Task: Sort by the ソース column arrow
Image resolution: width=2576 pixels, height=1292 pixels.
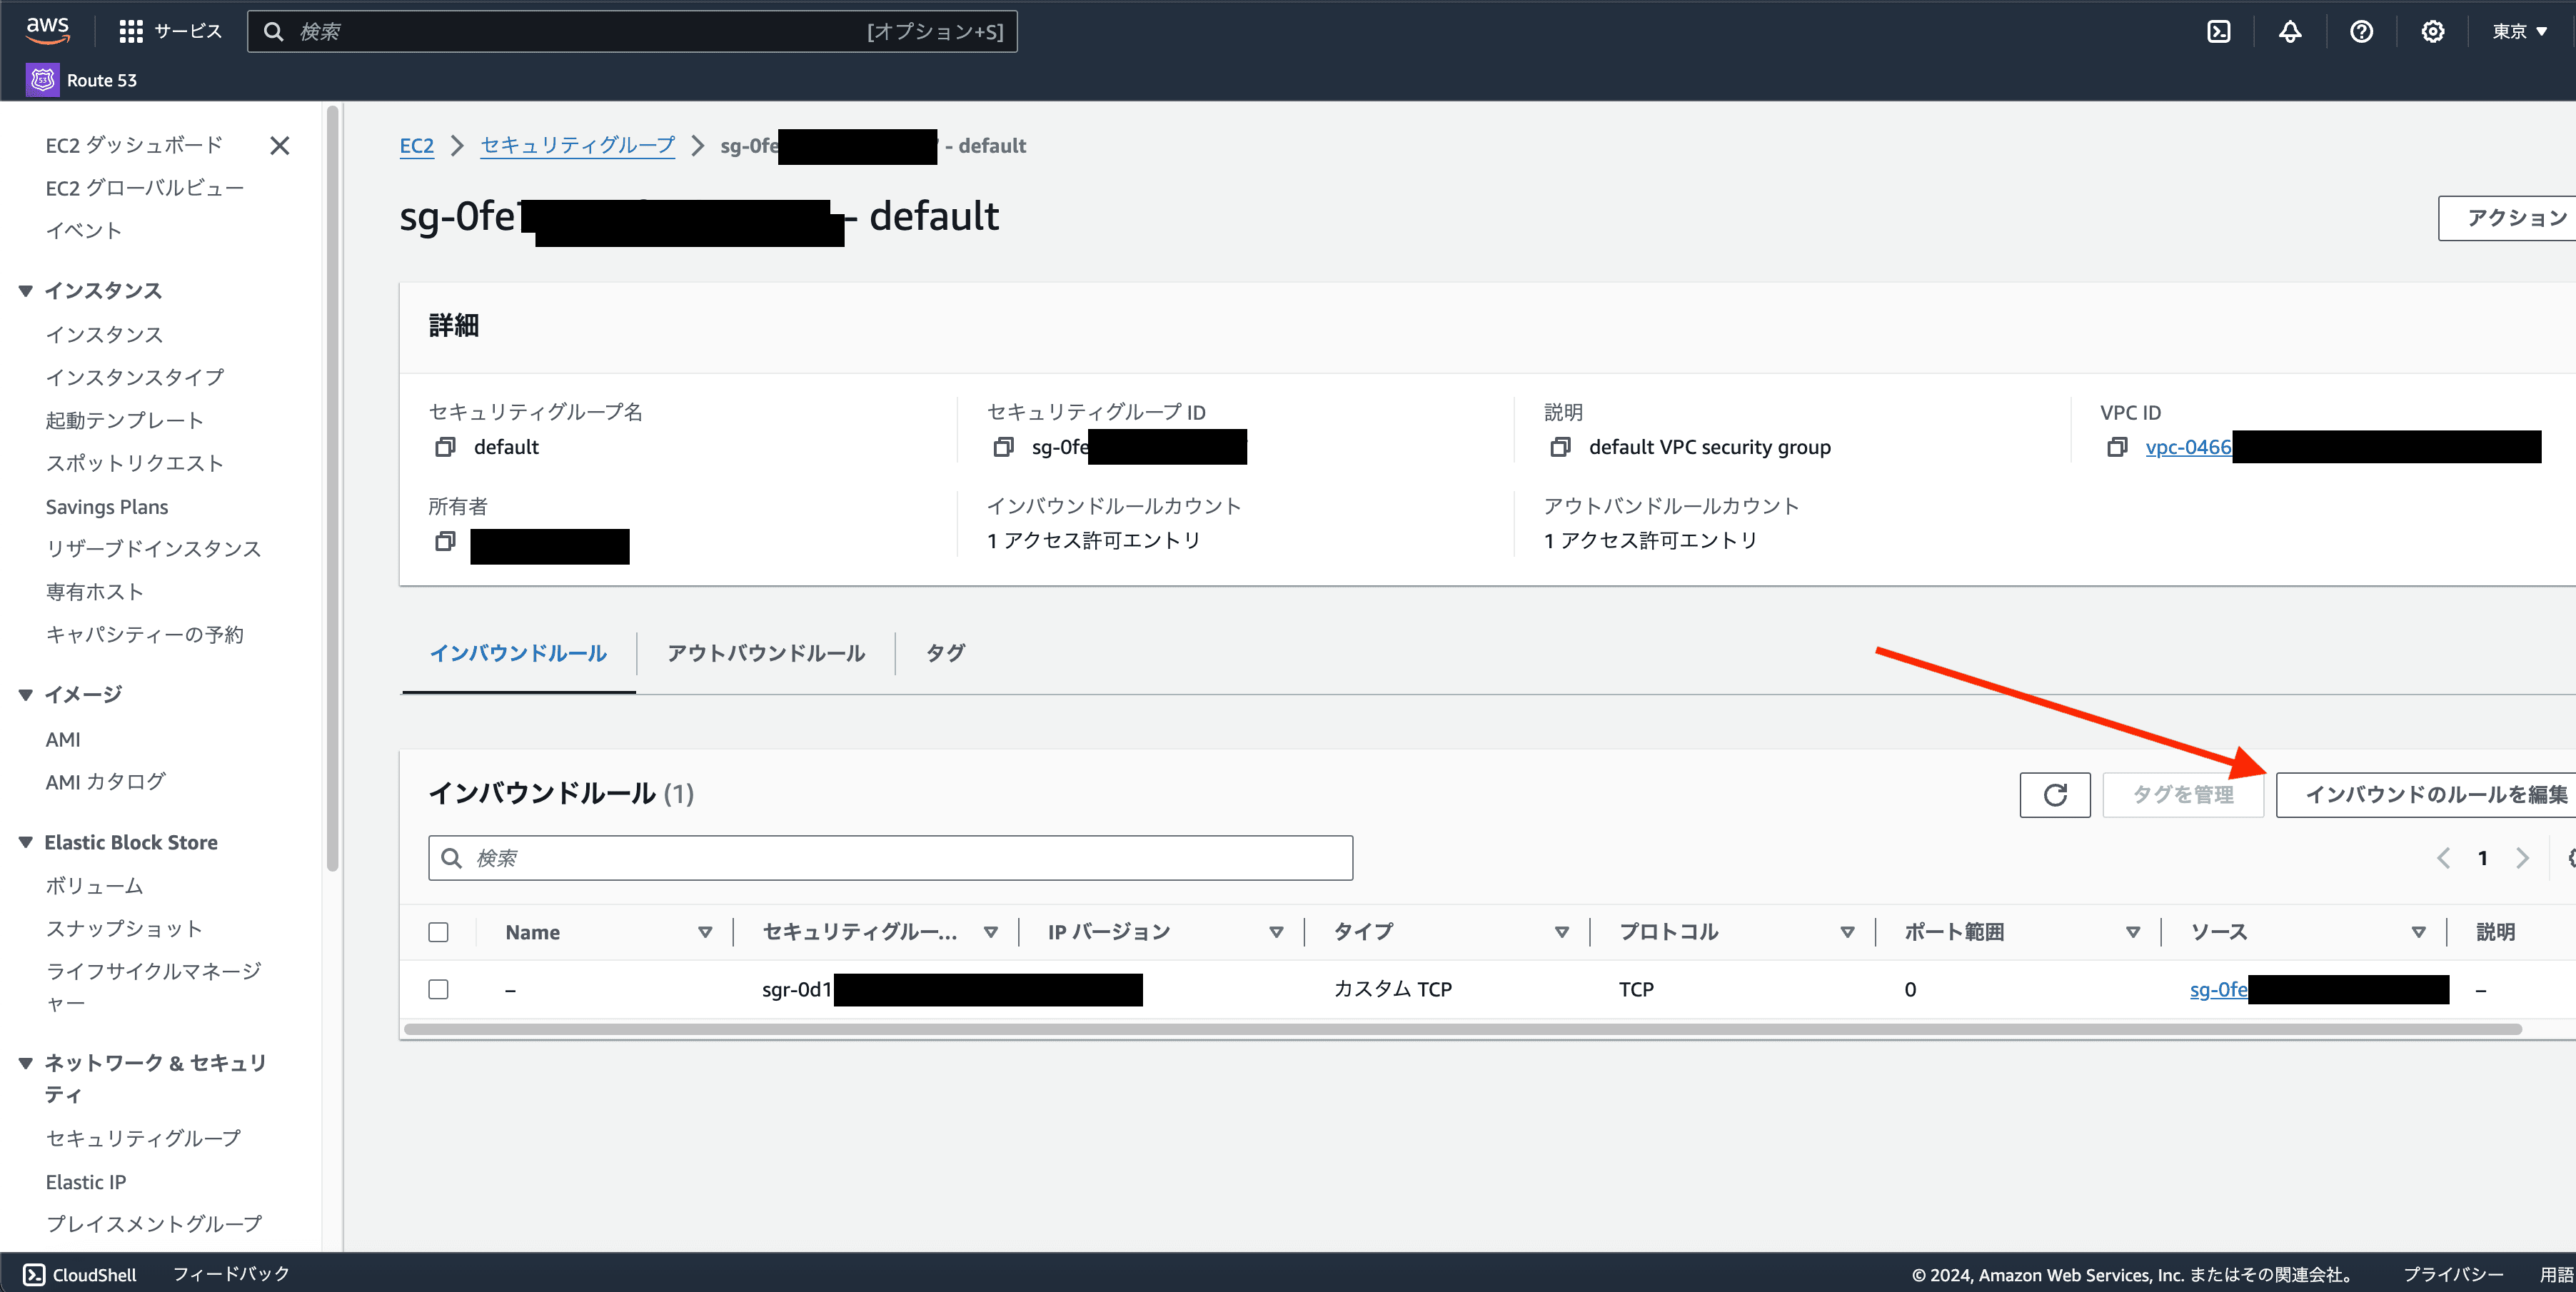Action: click(x=2418, y=932)
